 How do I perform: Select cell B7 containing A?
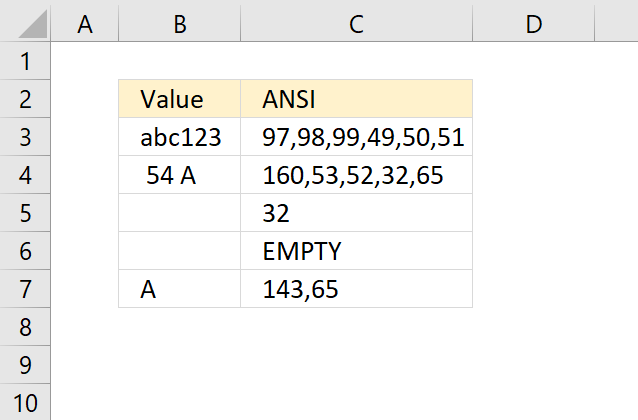[179, 289]
